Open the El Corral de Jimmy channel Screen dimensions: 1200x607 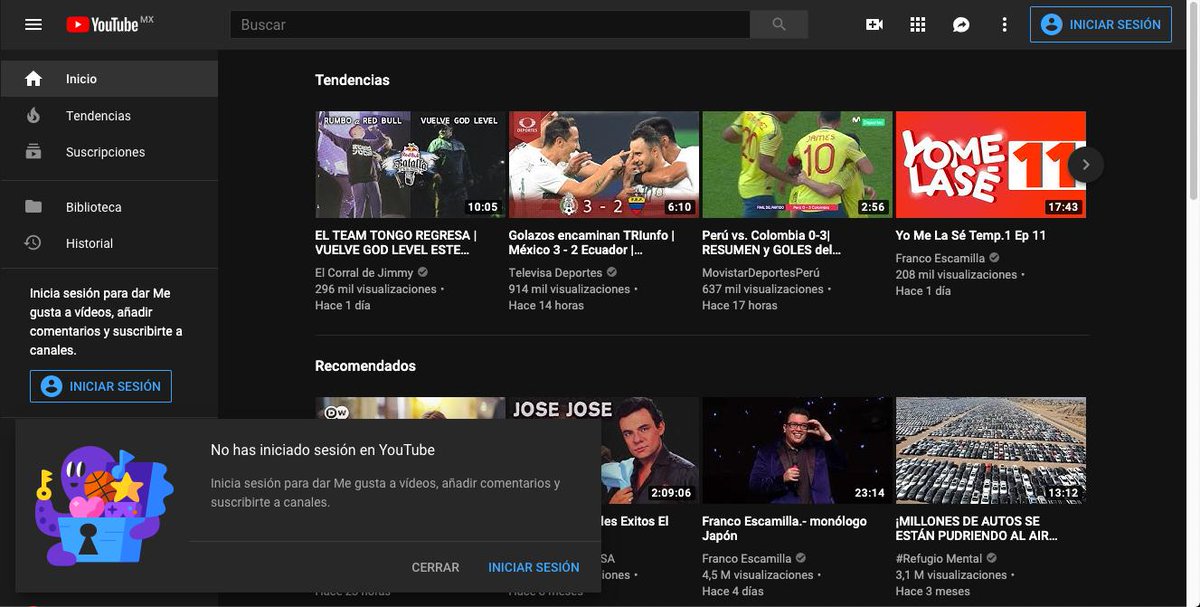click(364, 273)
